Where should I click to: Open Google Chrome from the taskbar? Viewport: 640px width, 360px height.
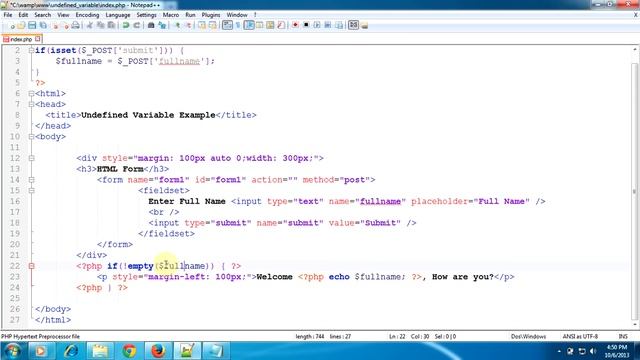(x=129, y=351)
